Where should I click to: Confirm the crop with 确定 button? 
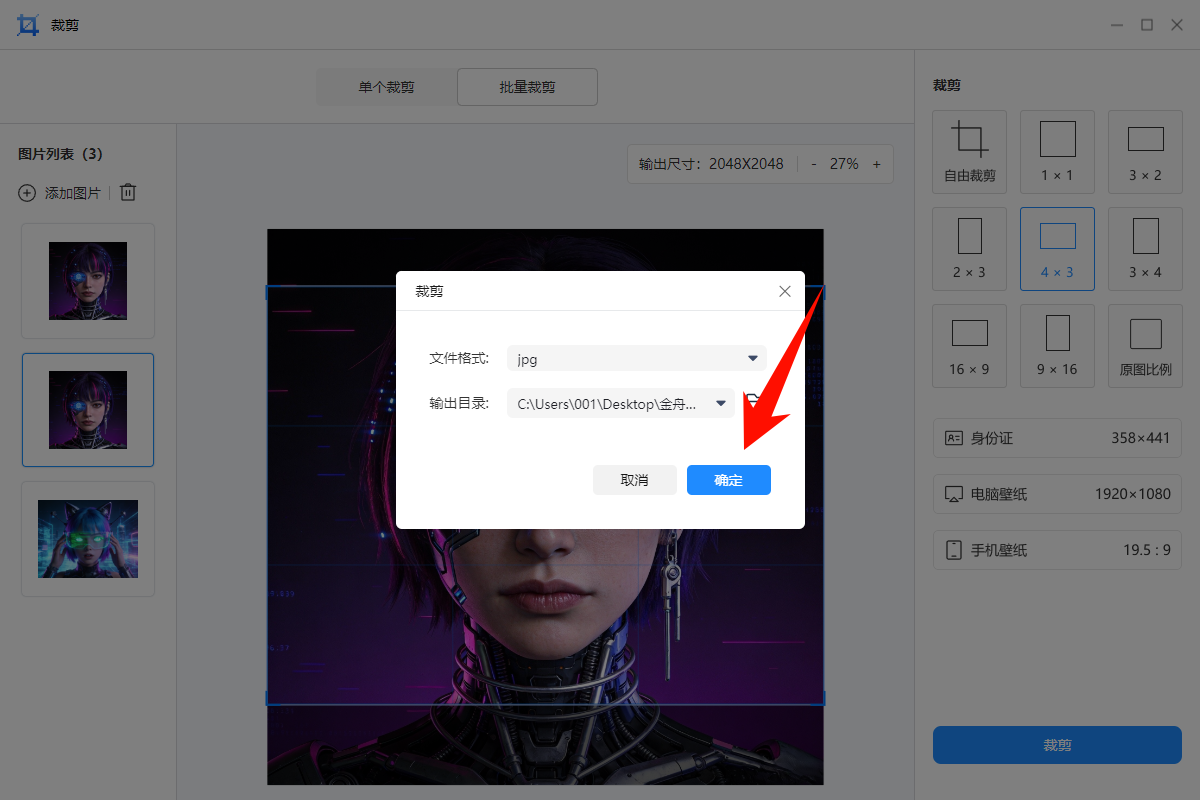point(728,480)
